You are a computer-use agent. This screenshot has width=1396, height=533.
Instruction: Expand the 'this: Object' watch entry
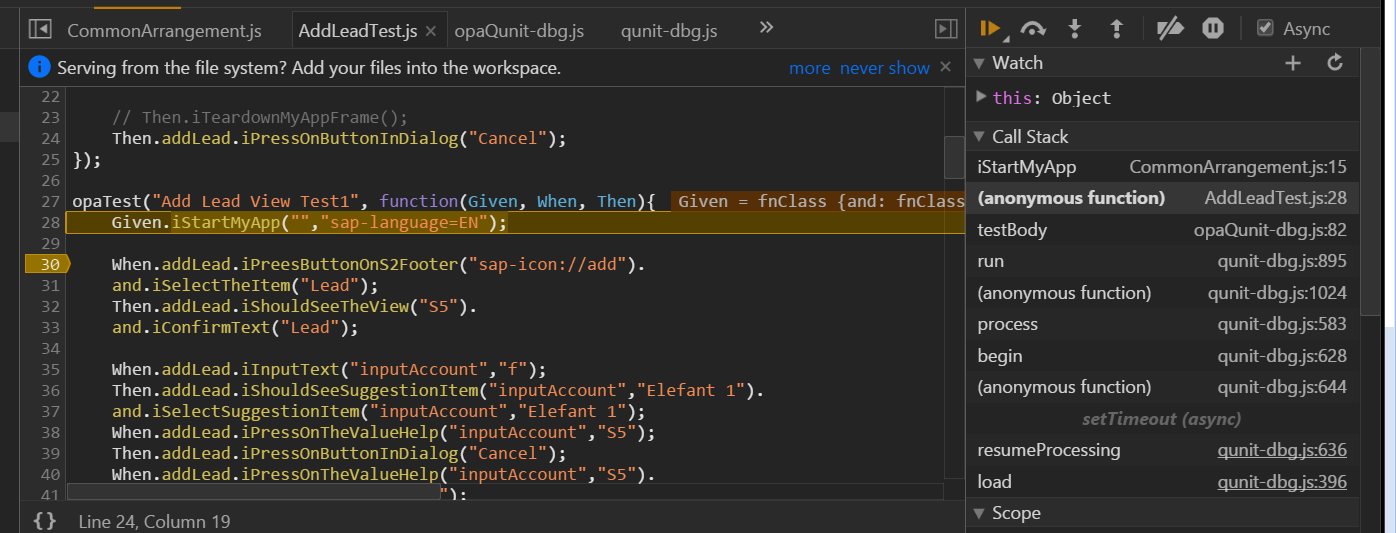(981, 97)
